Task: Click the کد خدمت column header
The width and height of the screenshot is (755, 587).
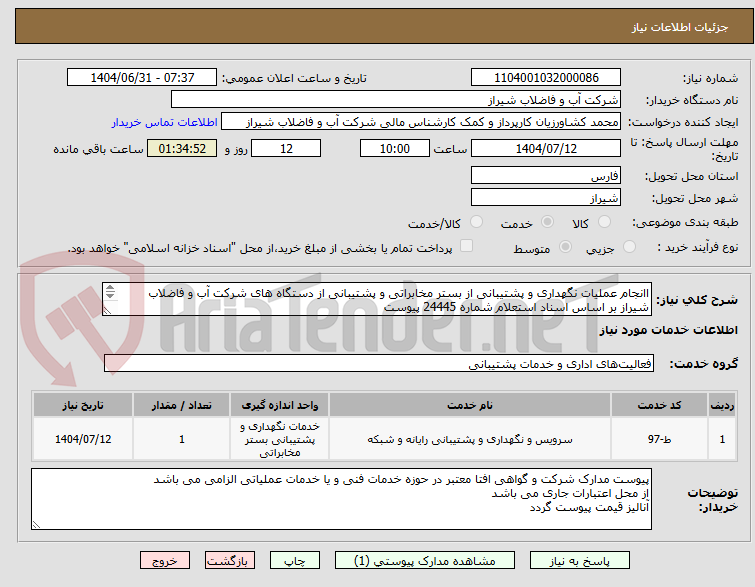Action: click(659, 405)
